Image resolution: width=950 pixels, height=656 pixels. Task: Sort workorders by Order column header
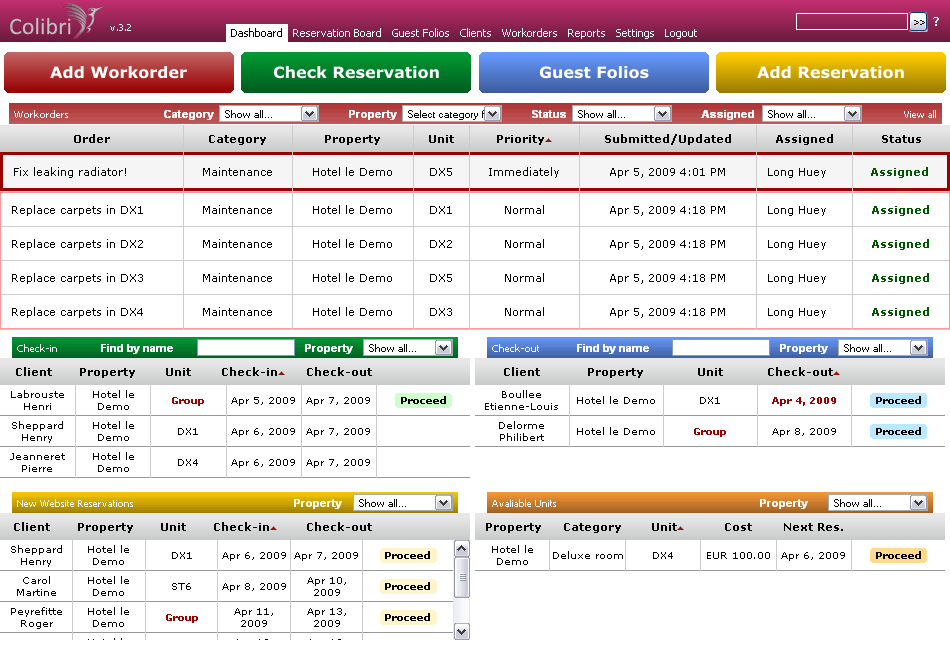pyautogui.click(x=91, y=139)
